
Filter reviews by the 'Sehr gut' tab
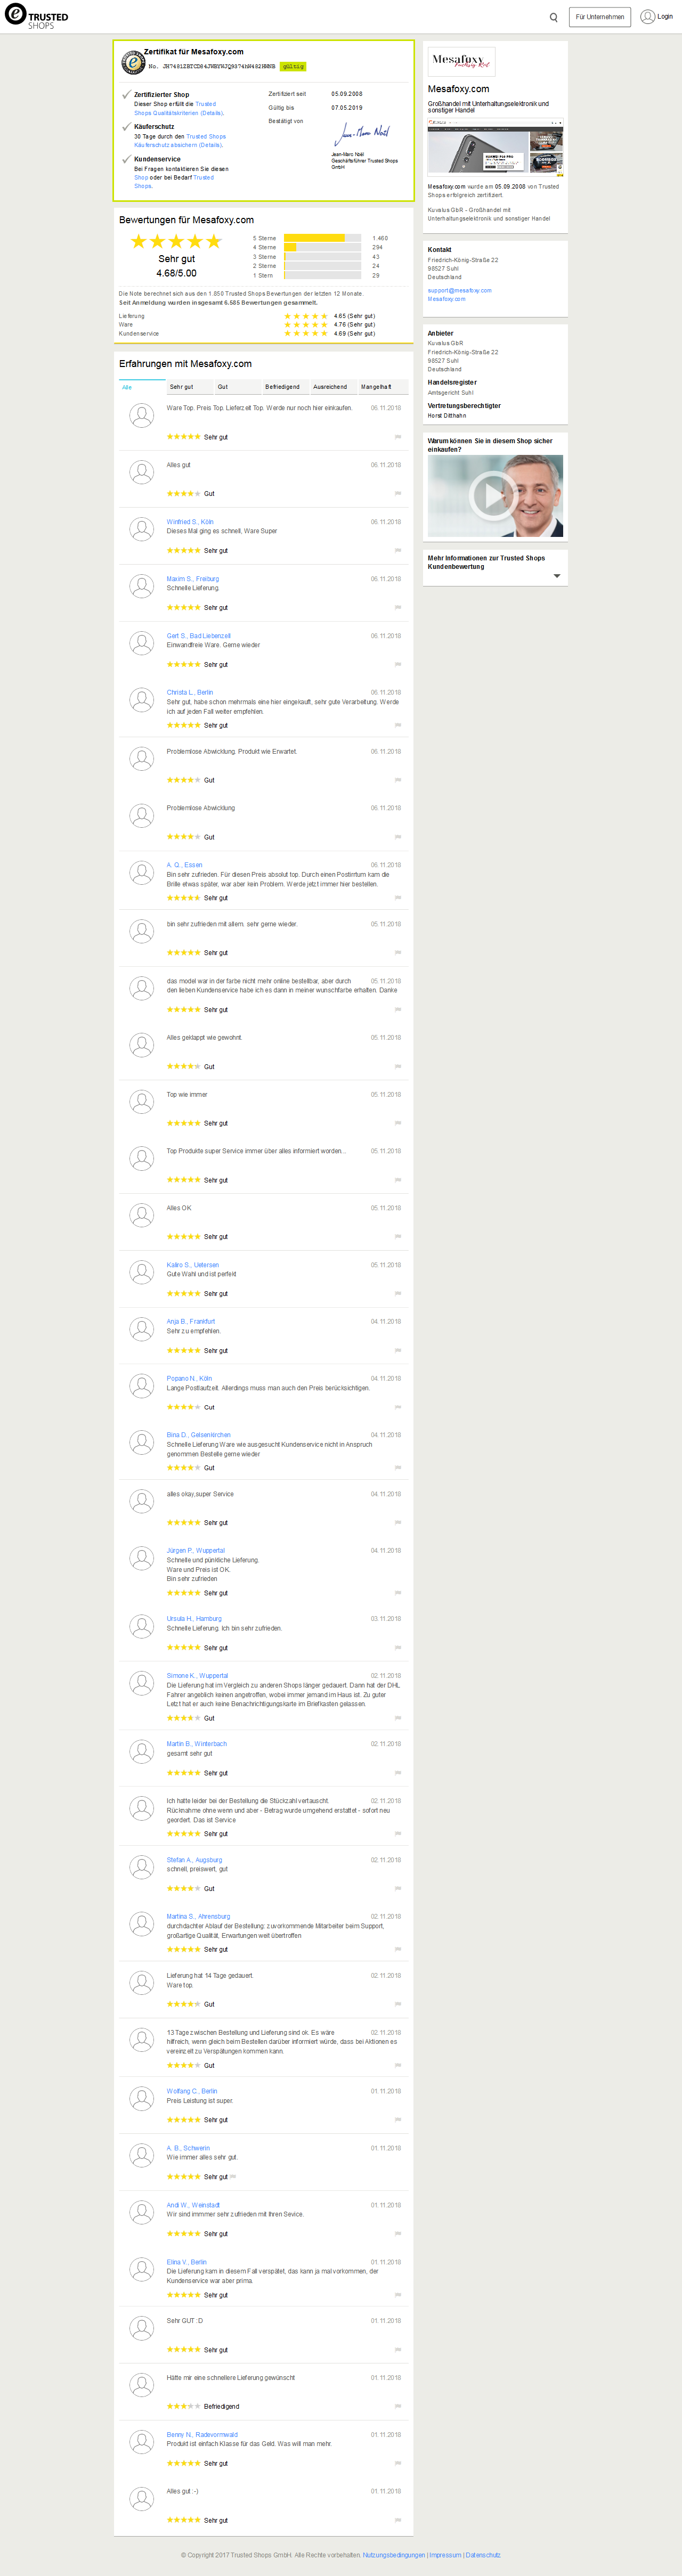pos(190,387)
